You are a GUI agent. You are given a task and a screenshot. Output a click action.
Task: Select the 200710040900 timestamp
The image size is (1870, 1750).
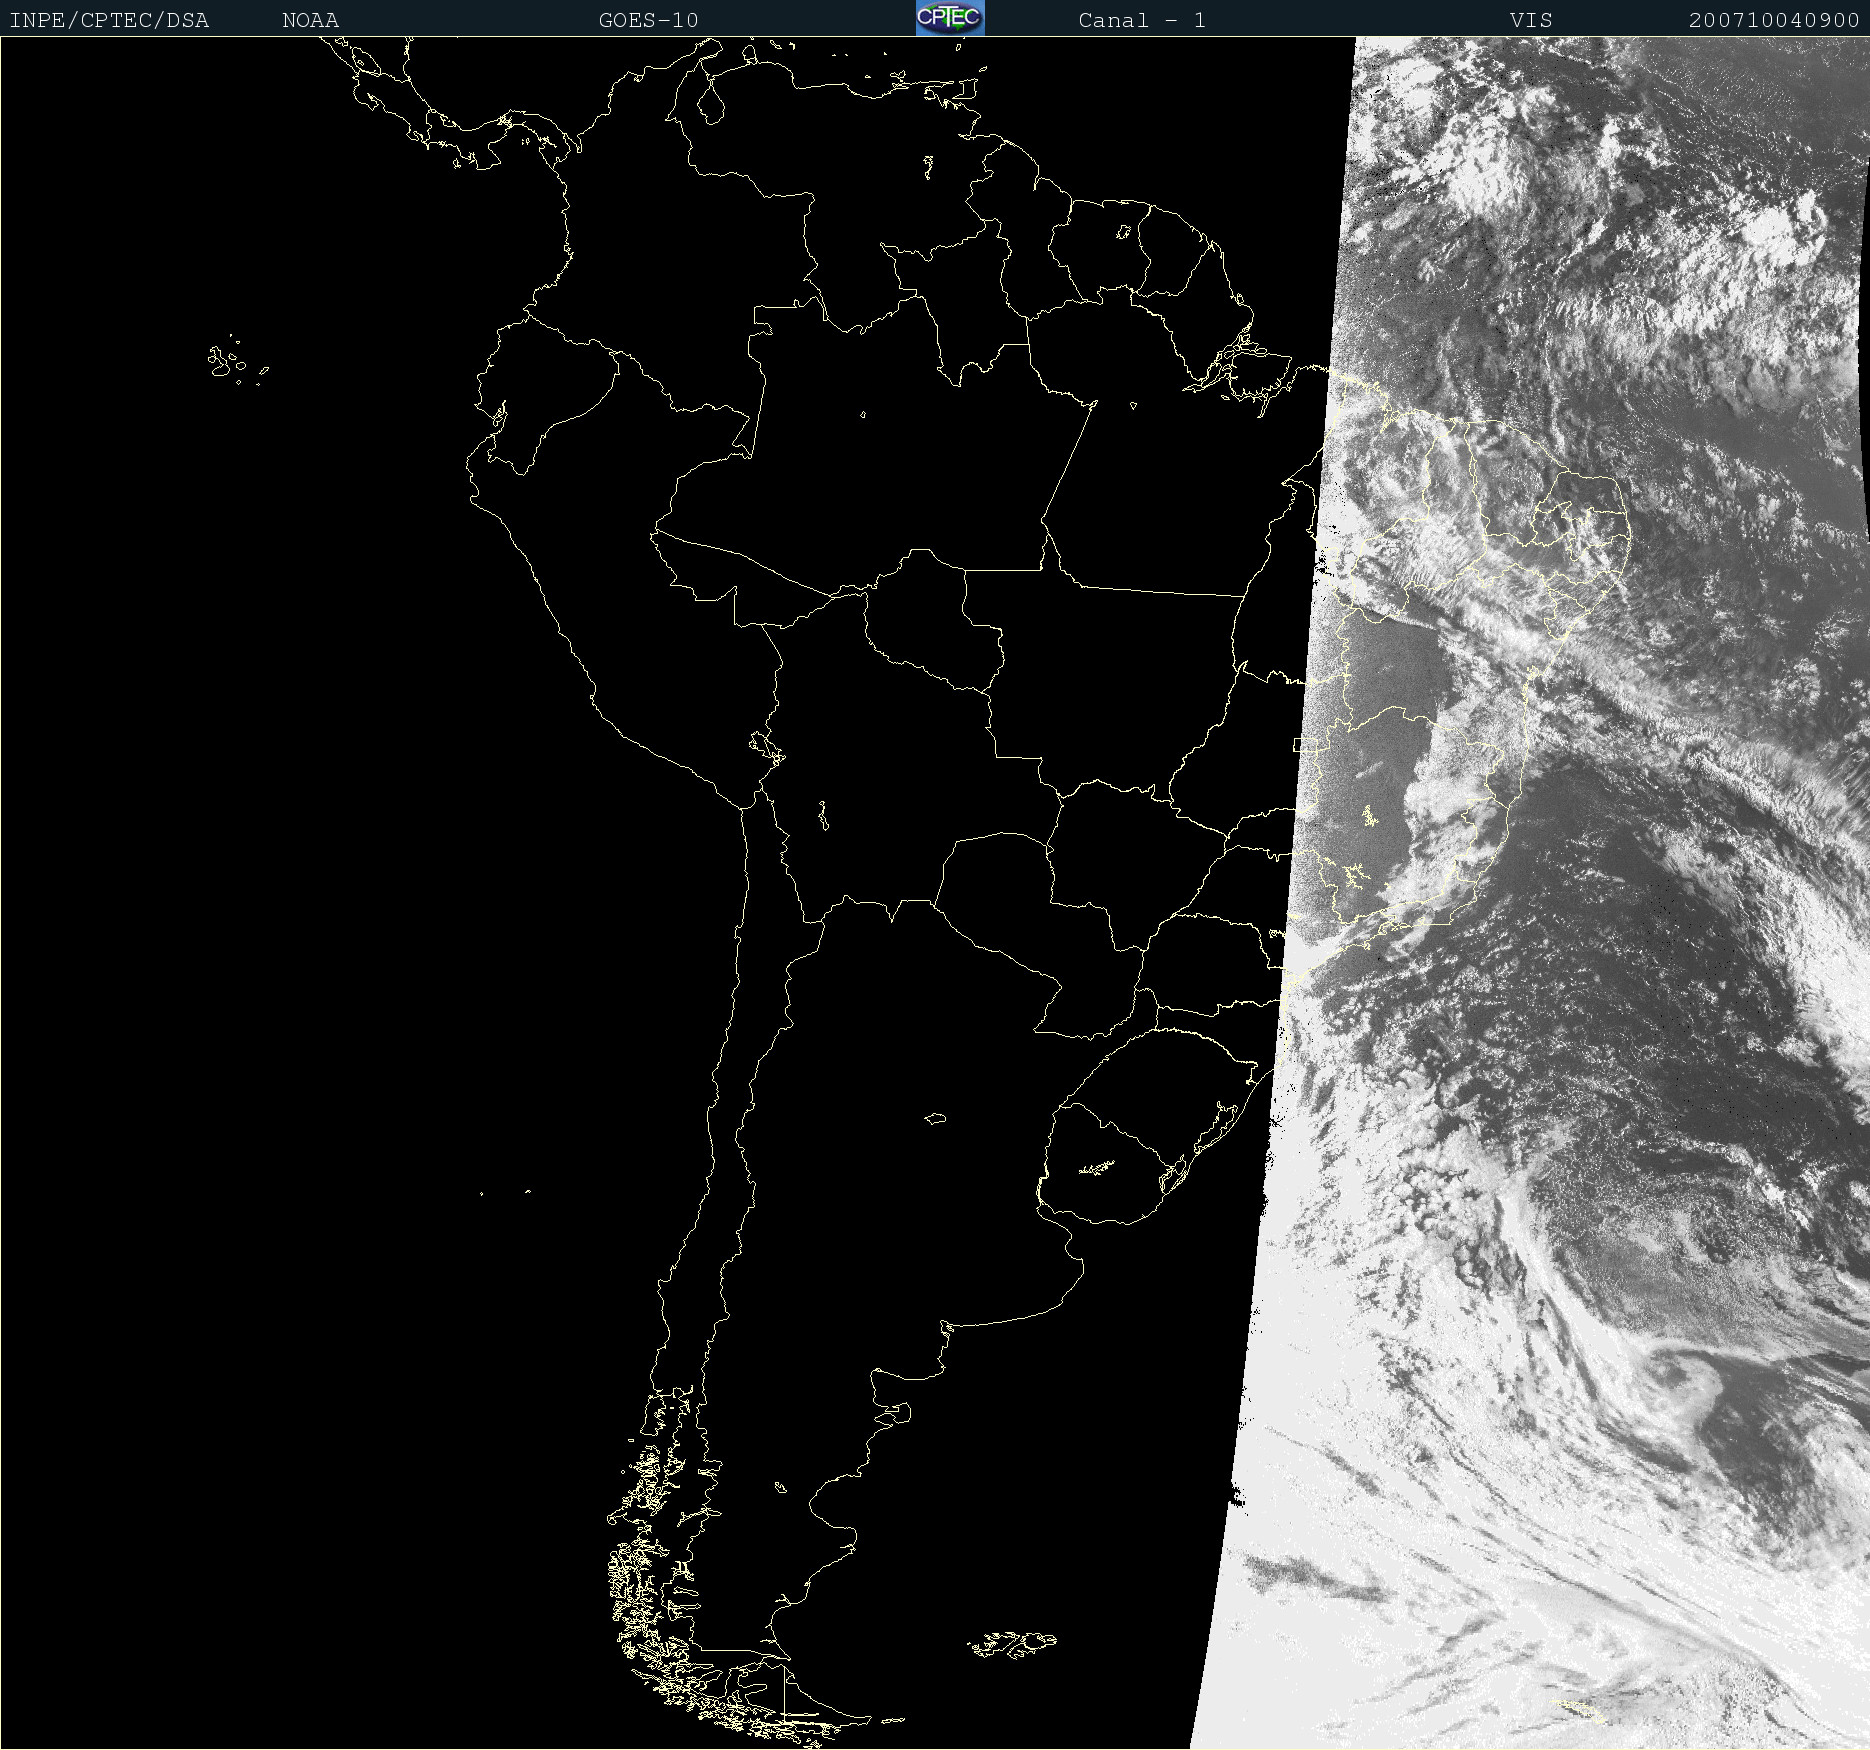pyautogui.click(x=1774, y=20)
